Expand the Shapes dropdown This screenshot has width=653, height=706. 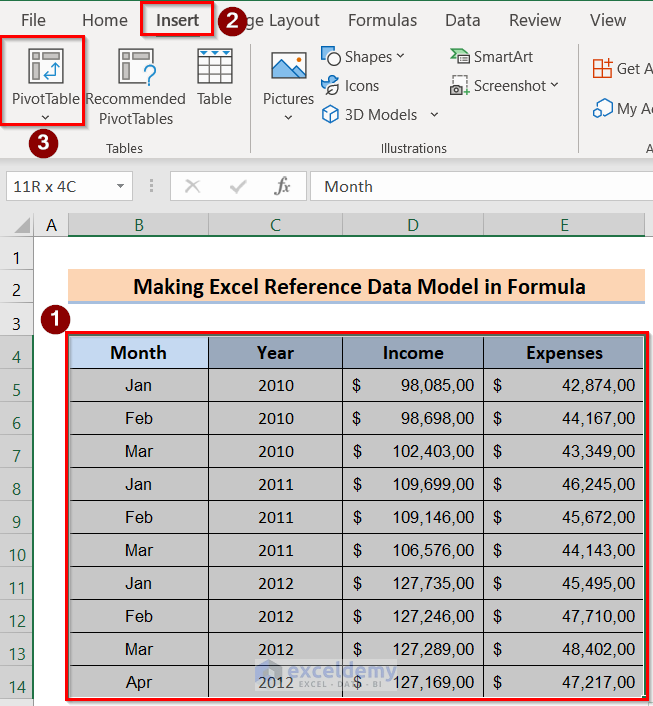coord(401,57)
